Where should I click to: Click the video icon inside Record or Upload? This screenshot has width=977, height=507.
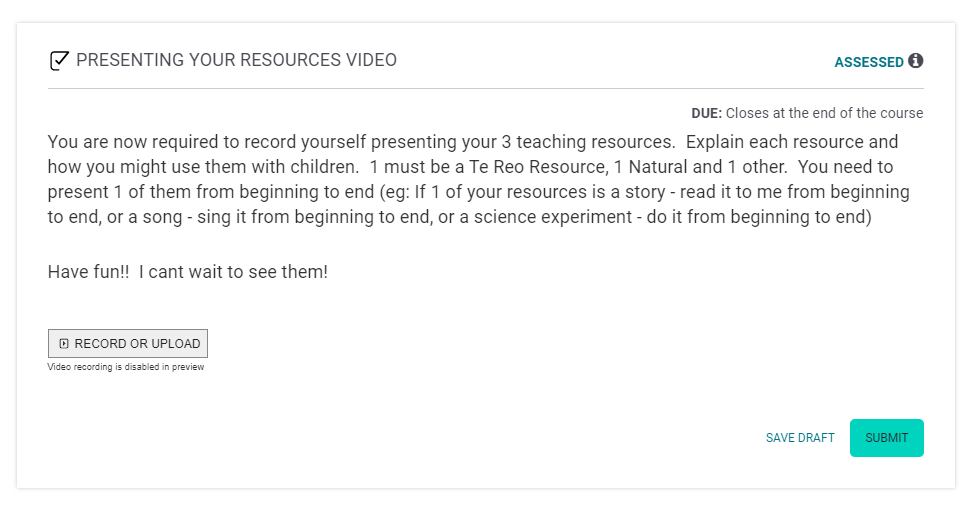[64, 344]
